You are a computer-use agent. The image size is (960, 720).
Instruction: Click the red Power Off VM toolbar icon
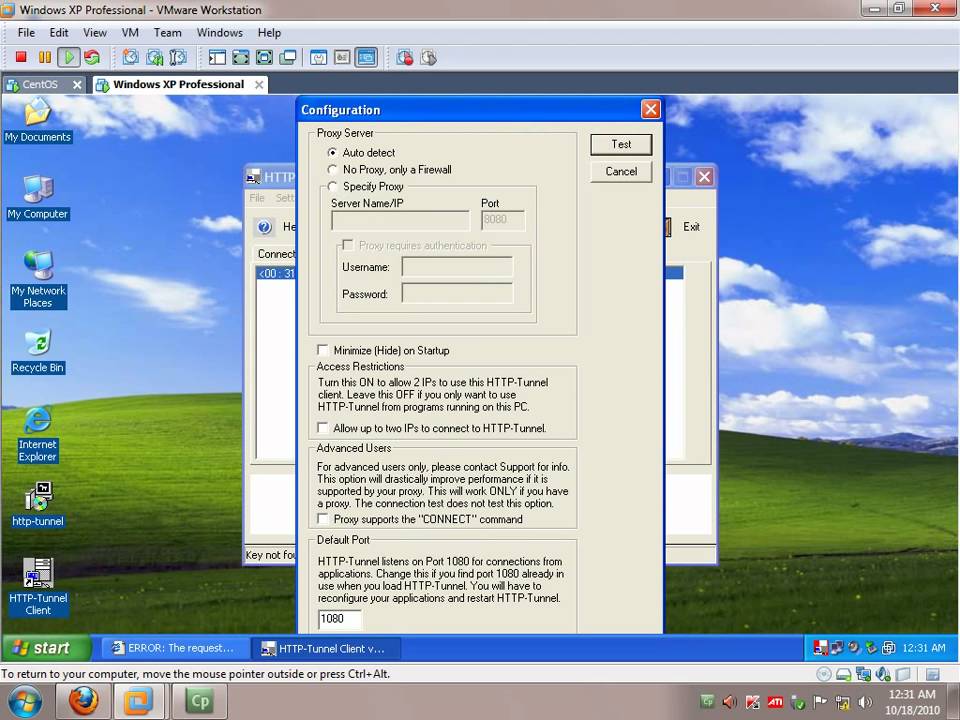(20, 58)
